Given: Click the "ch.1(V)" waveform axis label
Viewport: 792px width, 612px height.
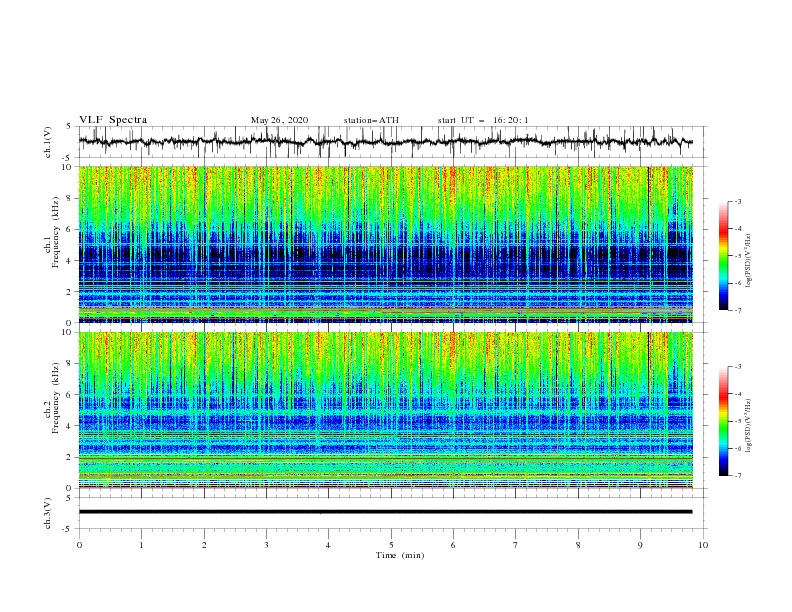Looking at the screenshot, I should point(48,142).
